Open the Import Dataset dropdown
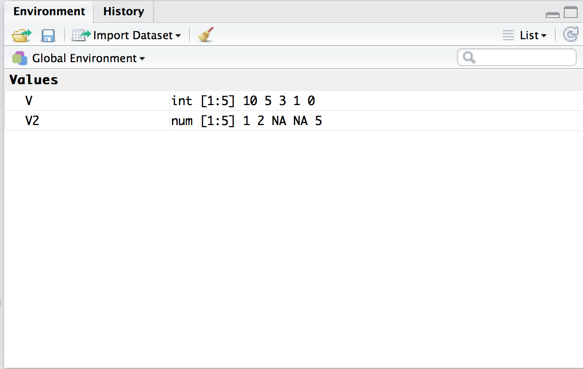Image resolution: width=583 pixels, height=369 pixels. (x=126, y=35)
